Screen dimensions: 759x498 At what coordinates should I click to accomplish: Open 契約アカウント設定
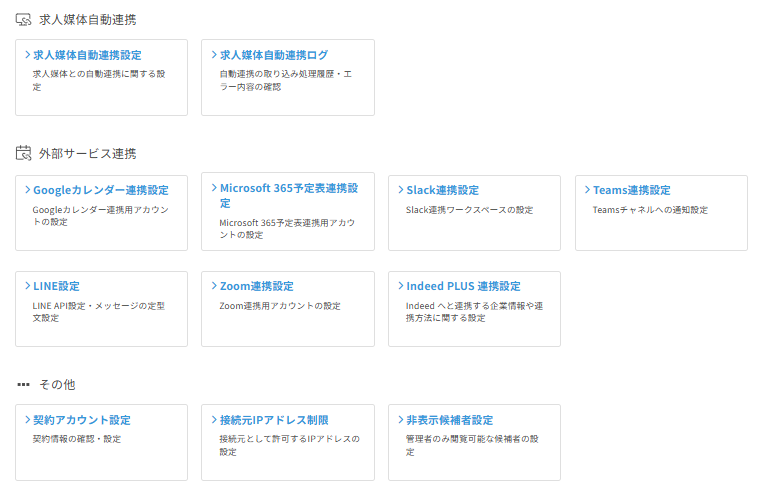point(81,420)
